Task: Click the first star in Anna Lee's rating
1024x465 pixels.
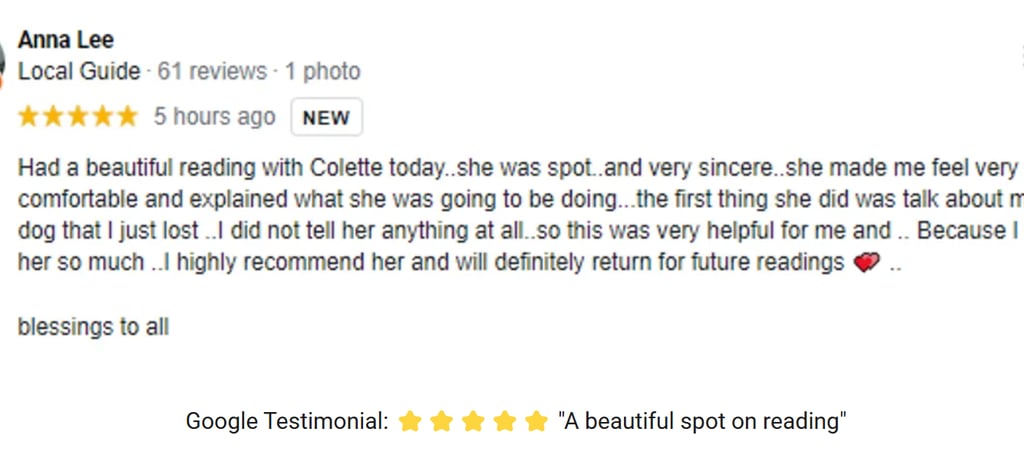Action: pos(28,117)
